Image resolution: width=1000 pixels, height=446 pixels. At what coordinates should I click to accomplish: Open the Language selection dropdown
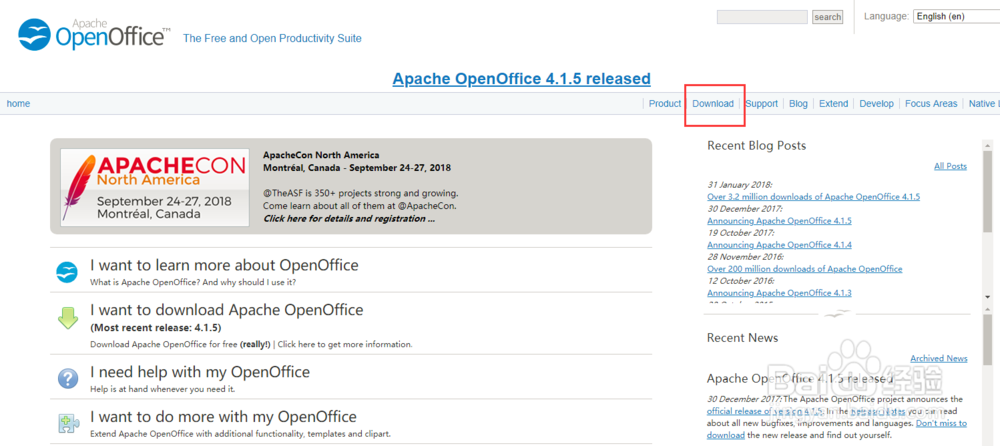coord(956,16)
